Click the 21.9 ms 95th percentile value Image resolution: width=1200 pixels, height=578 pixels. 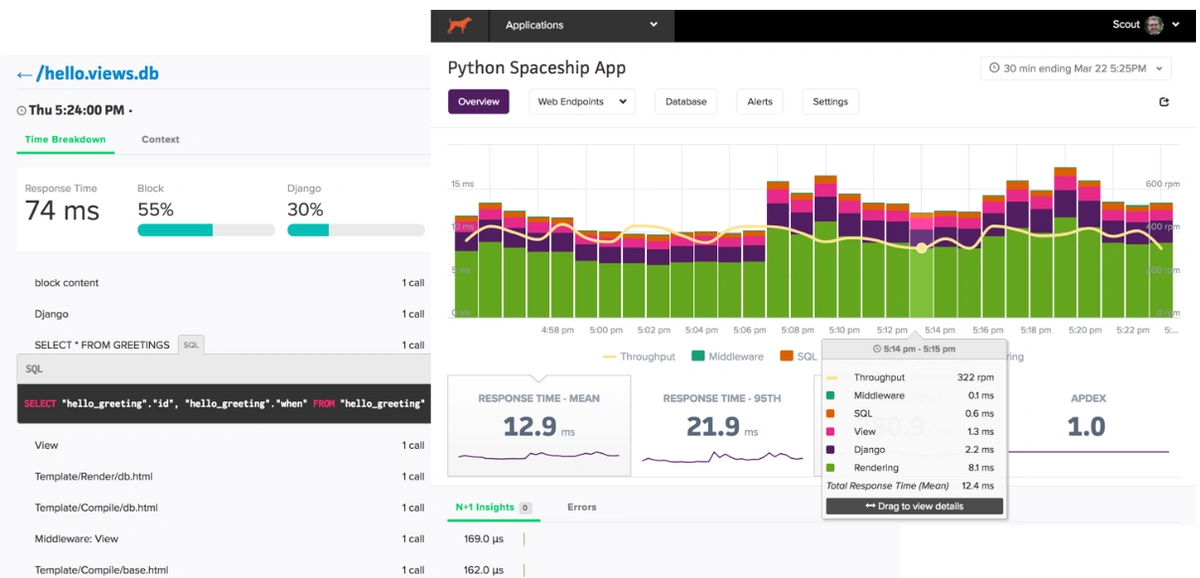[x=722, y=427]
